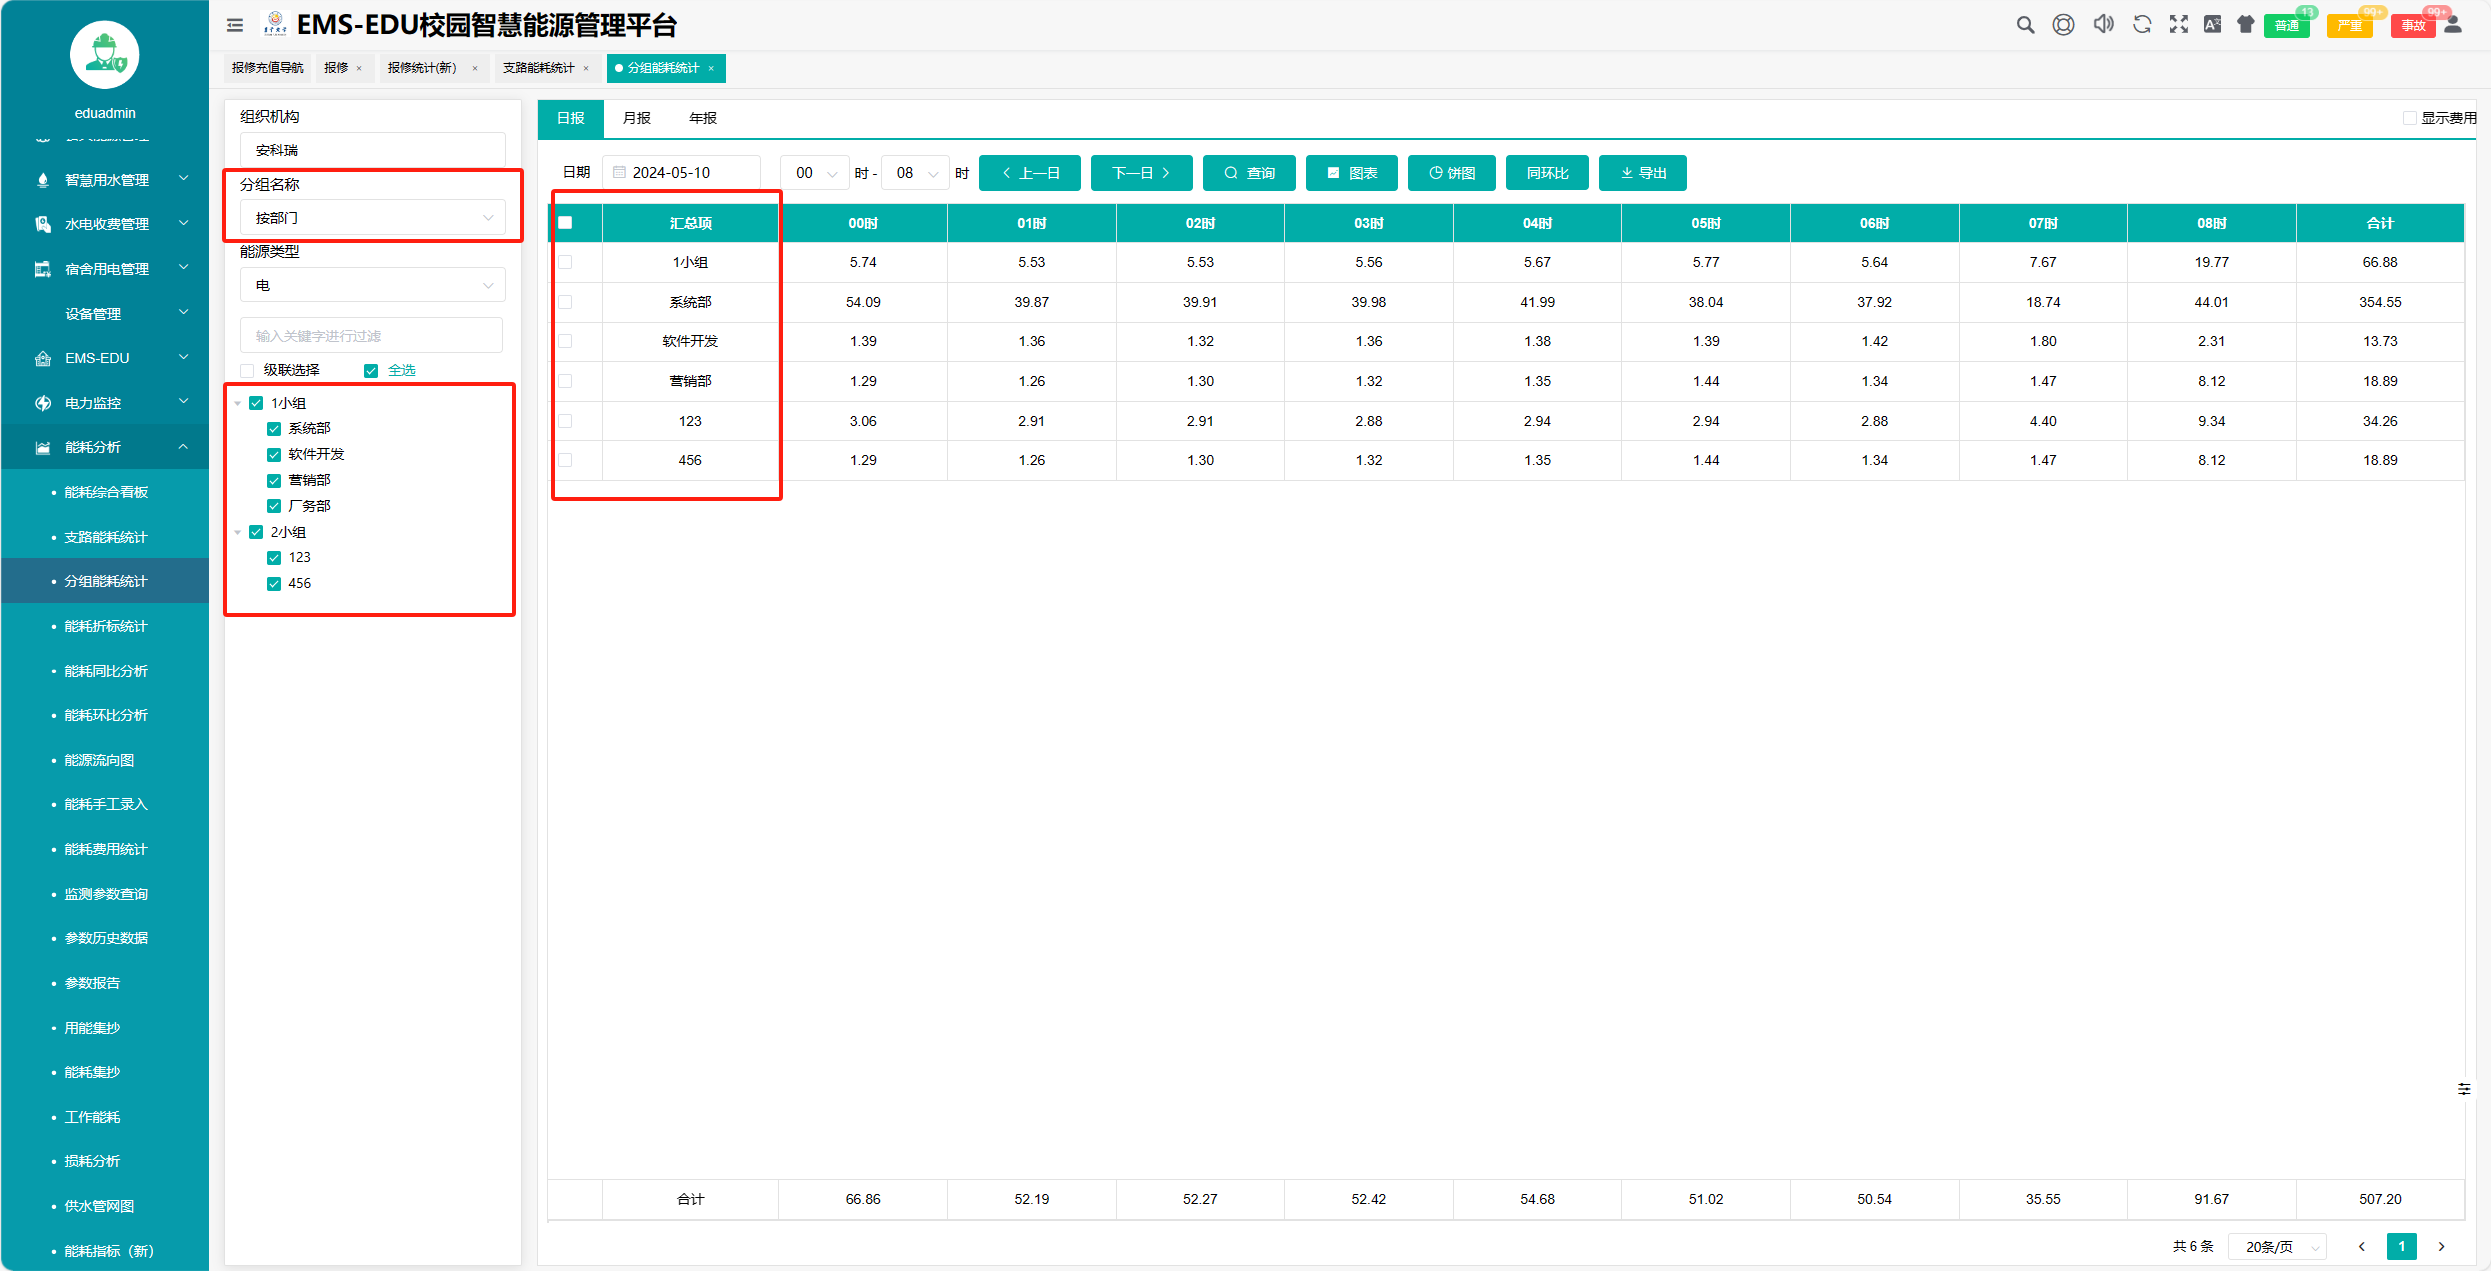Toggle the 级联选择 checkbox
The height and width of the screenshot is (1271, 2491).
(x=248, y=371)
